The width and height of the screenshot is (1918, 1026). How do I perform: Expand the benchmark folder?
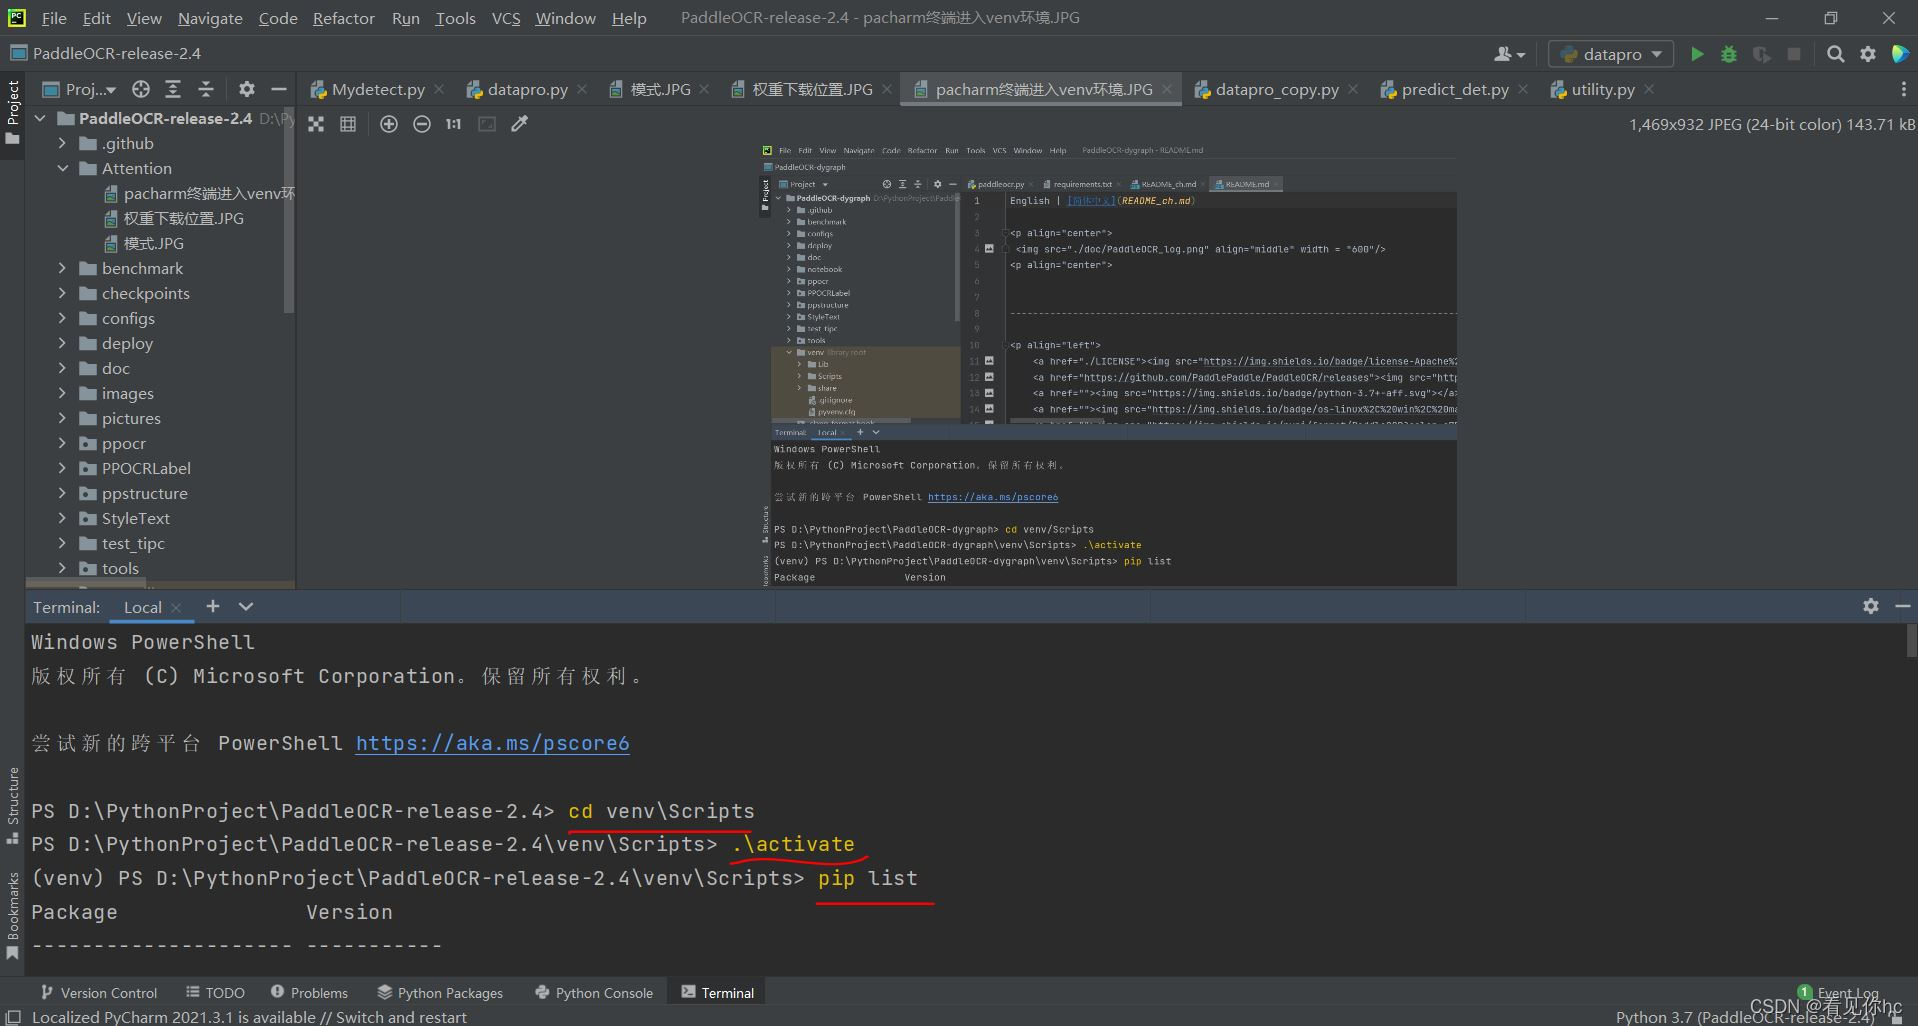click(x=62, y=268)
